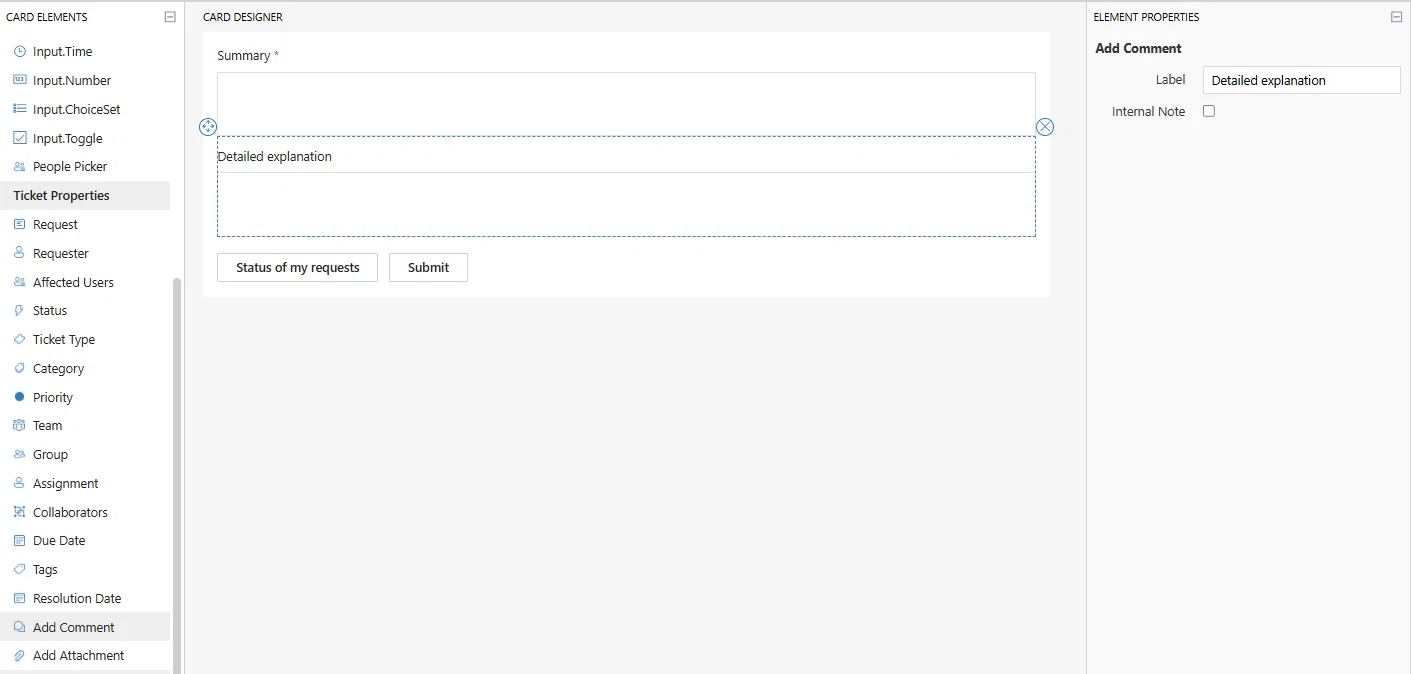The height and width of the screenshot is (674, 1411).
Task: Click the Collaborators icon
Action: coord(19,512)
